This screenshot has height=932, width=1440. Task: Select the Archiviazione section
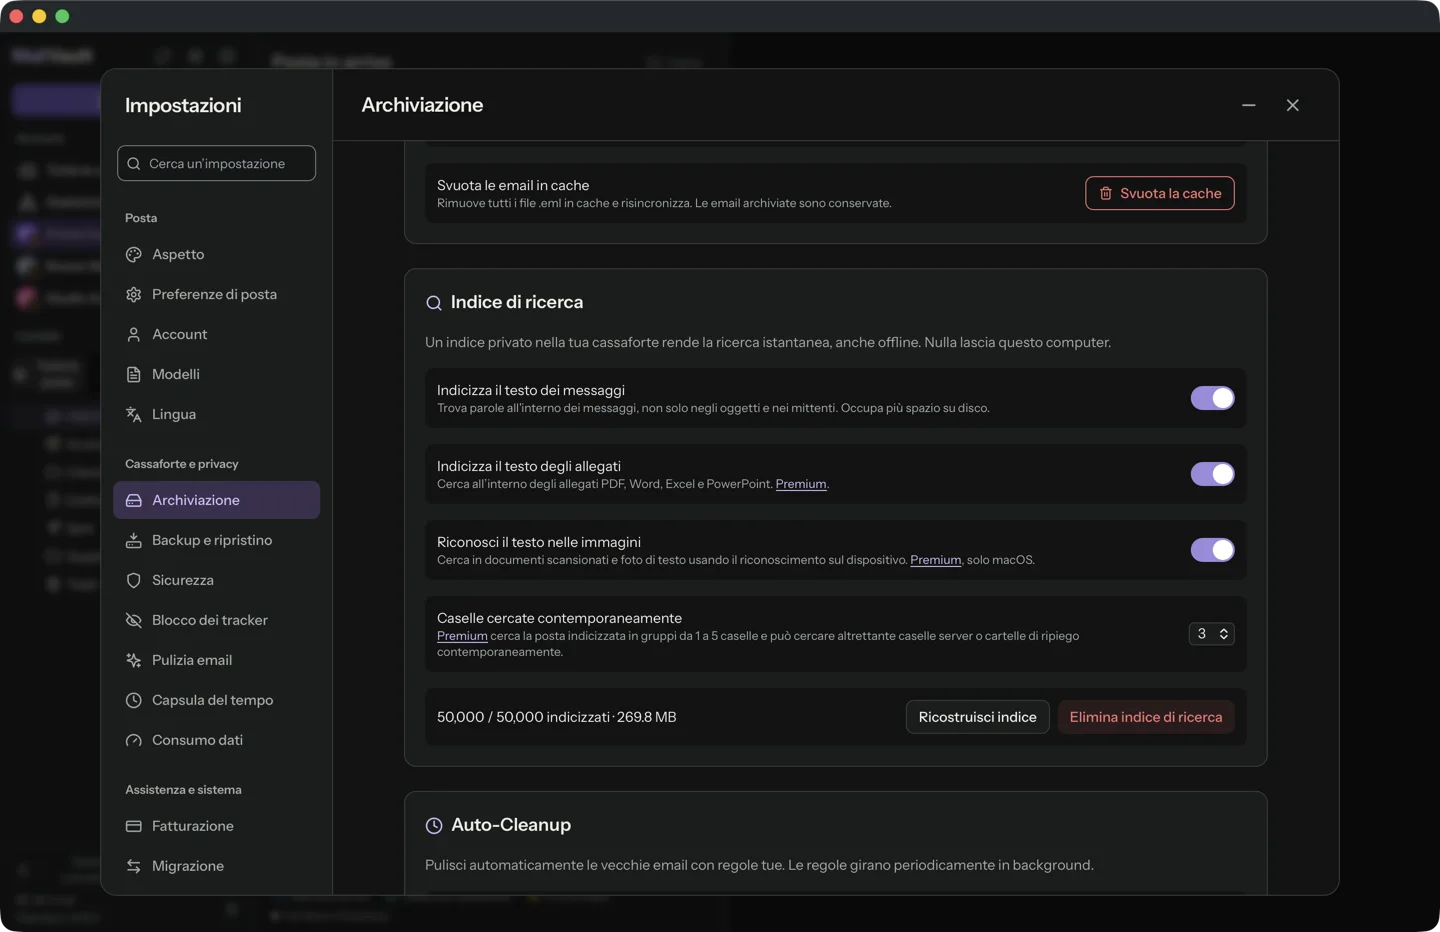(x=217, y=500)
